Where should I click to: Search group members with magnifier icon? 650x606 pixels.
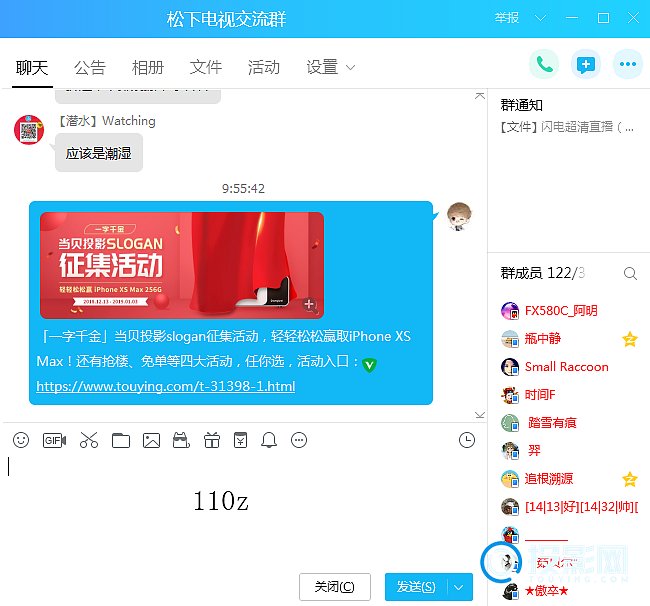click(630, 273)
